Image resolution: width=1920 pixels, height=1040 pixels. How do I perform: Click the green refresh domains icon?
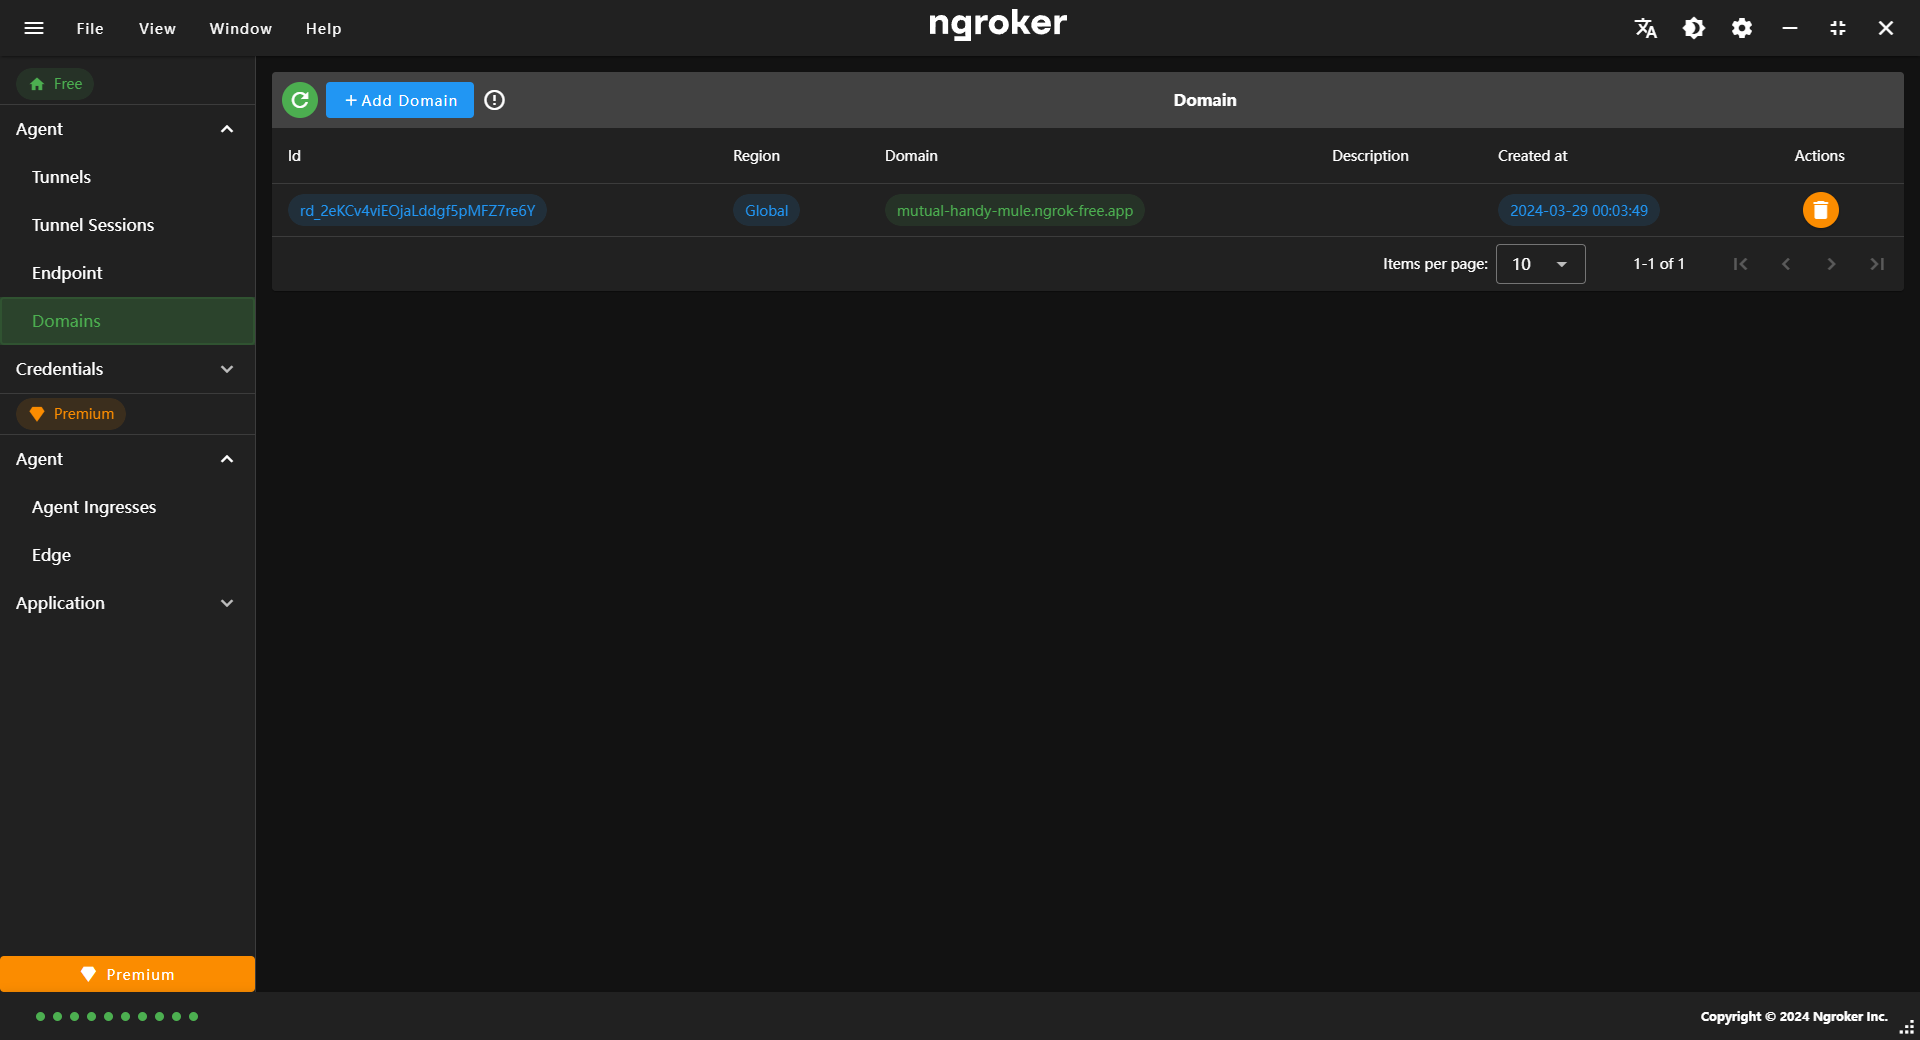pos(300,100)
